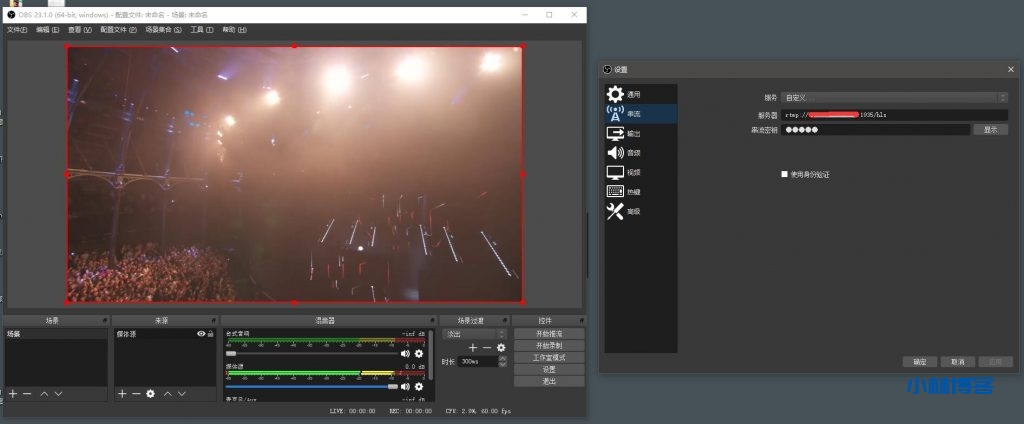Screen dimensions: 1024x424
Task: Select the Output (输出) settings icon
Action: 615,133
